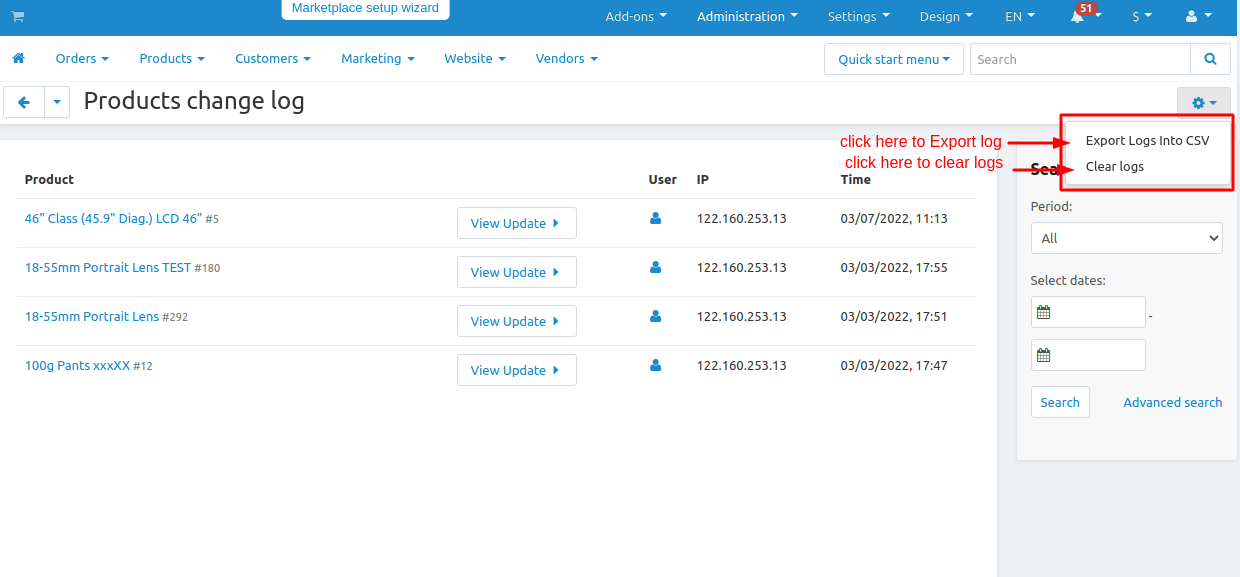Viewport: 1240px width, 577px height.
Task: Open the Website menu
Action: coord(475,59)
